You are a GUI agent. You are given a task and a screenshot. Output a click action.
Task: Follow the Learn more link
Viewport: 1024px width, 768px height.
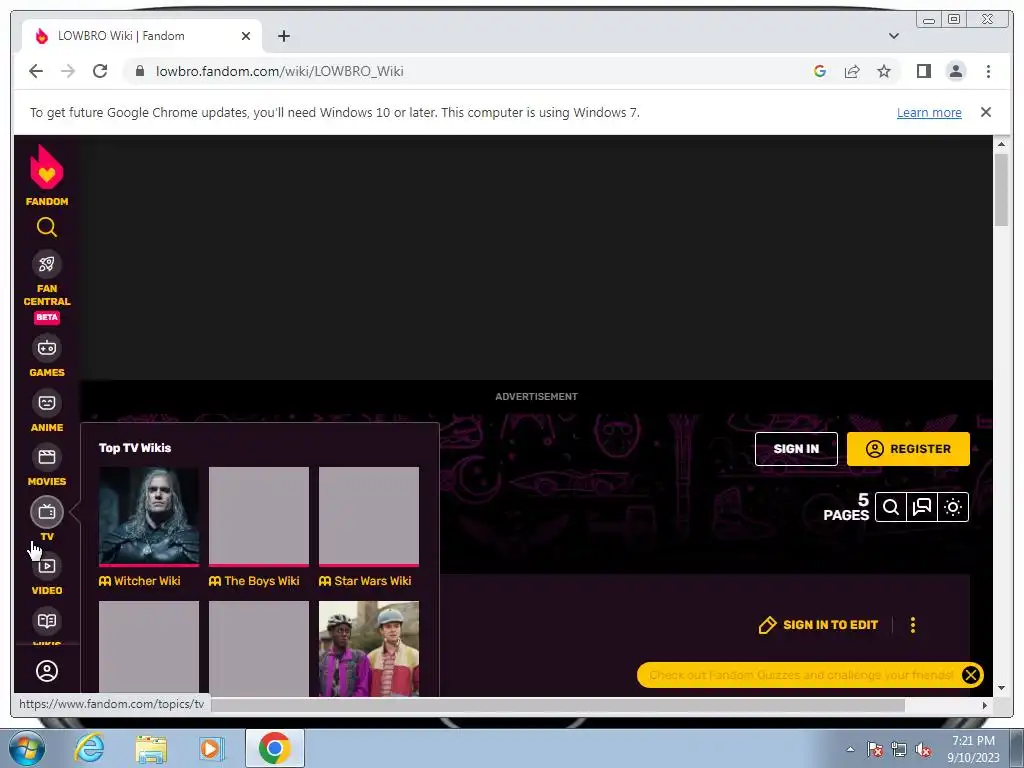(929, 112)
